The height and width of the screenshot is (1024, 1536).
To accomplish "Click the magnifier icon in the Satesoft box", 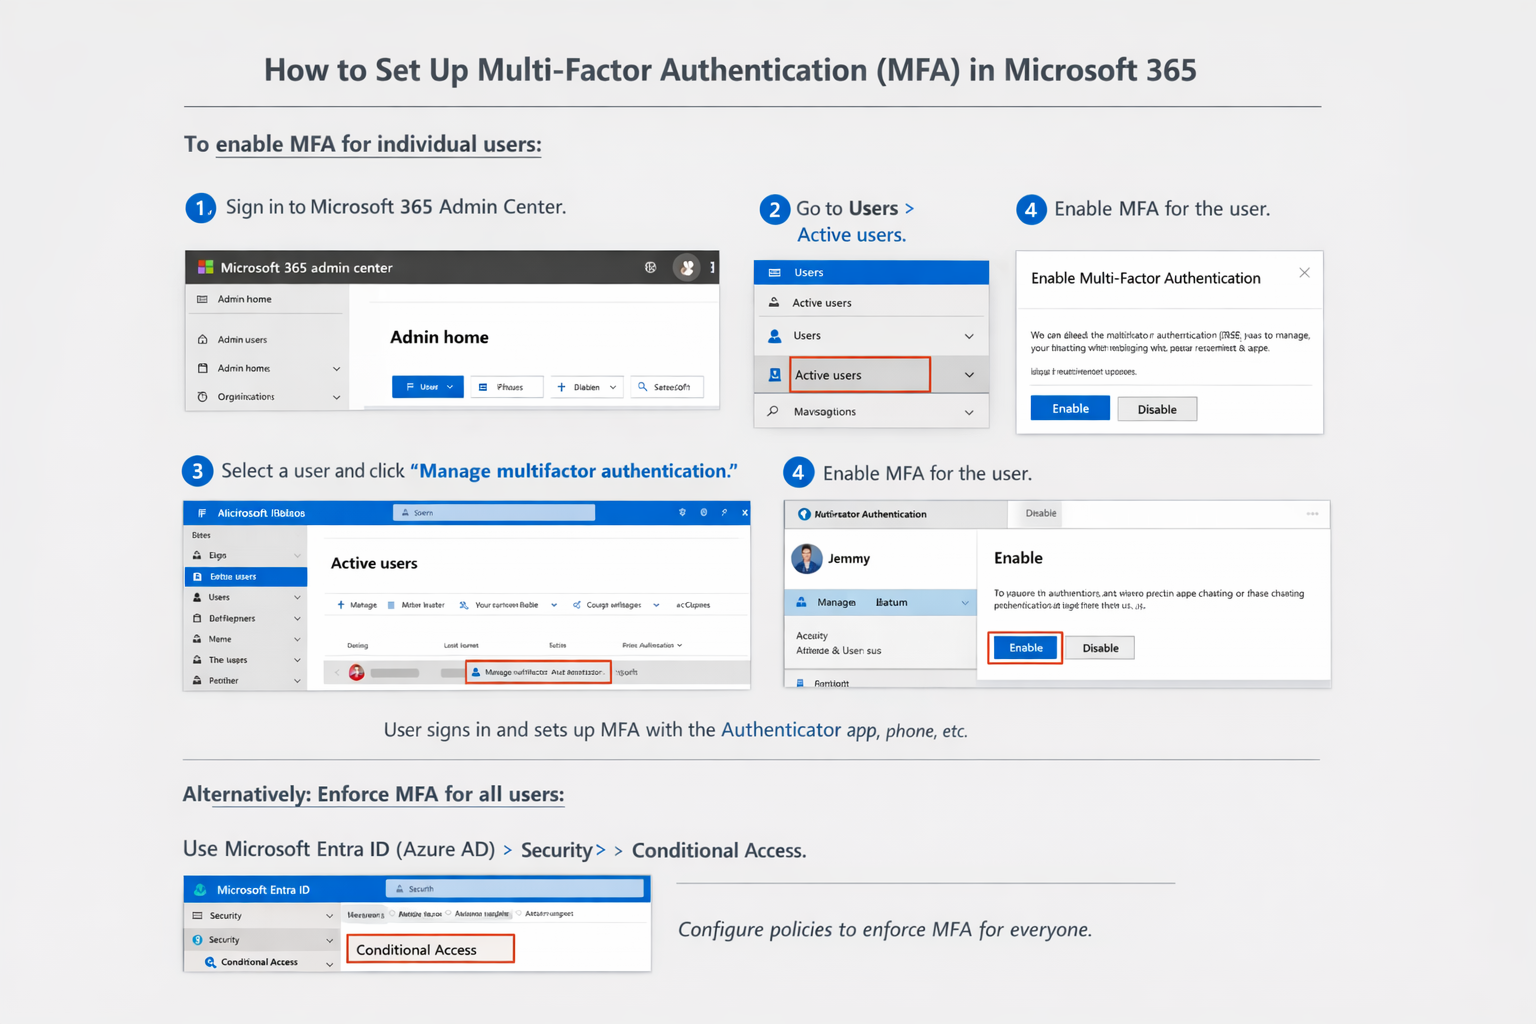I will (x=643, y=387).
